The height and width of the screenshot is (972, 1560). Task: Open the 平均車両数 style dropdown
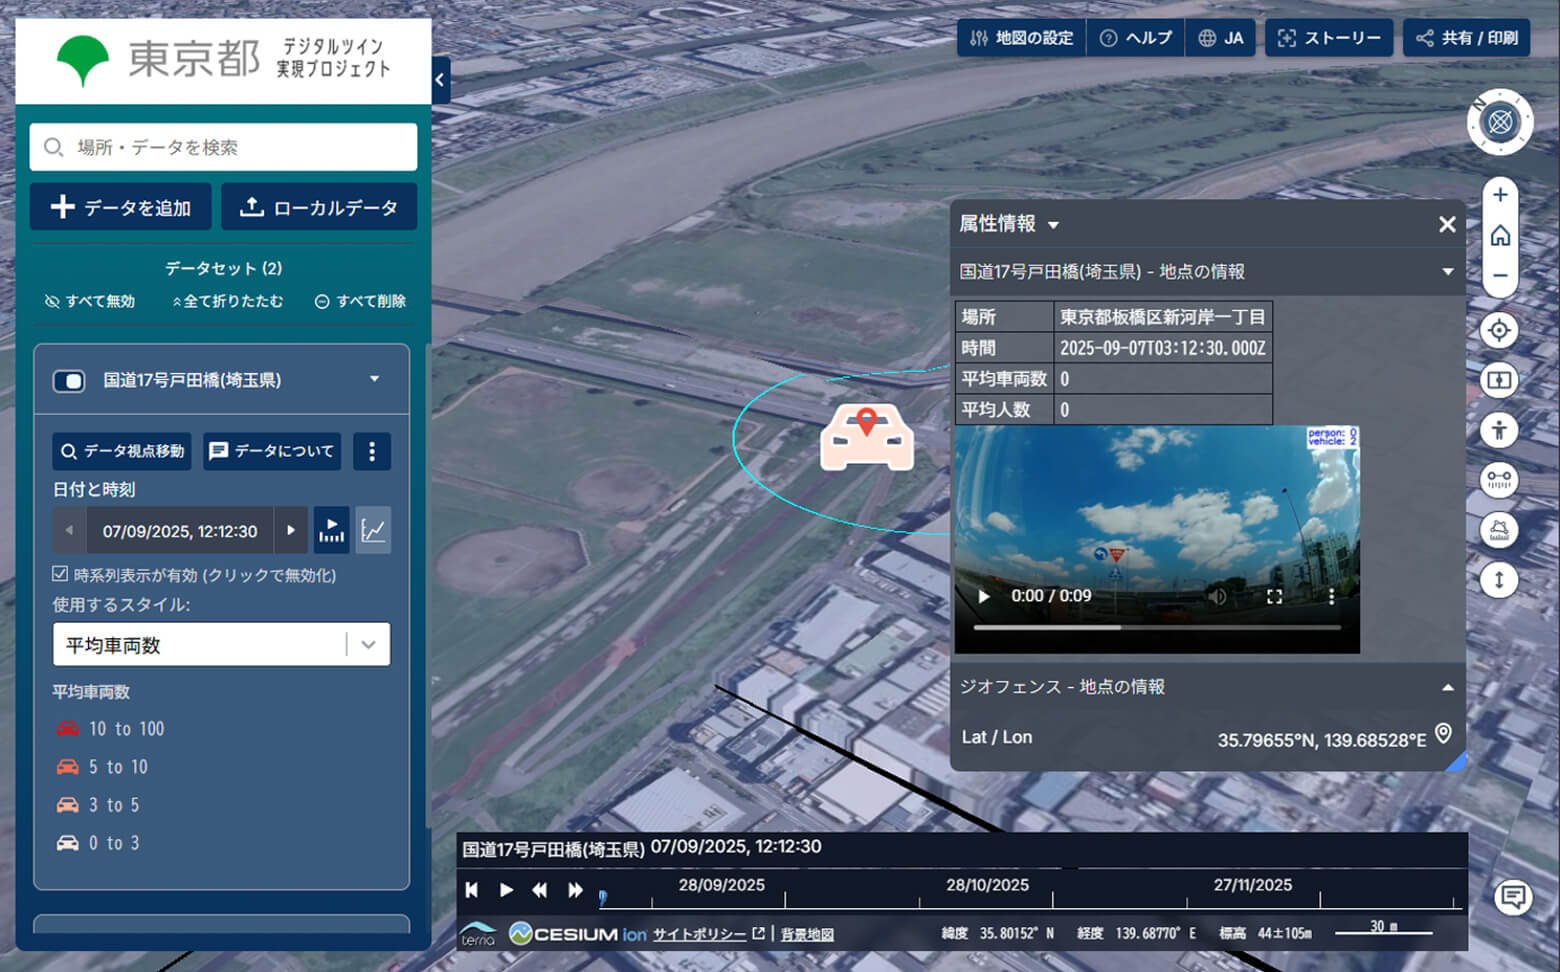221,645
